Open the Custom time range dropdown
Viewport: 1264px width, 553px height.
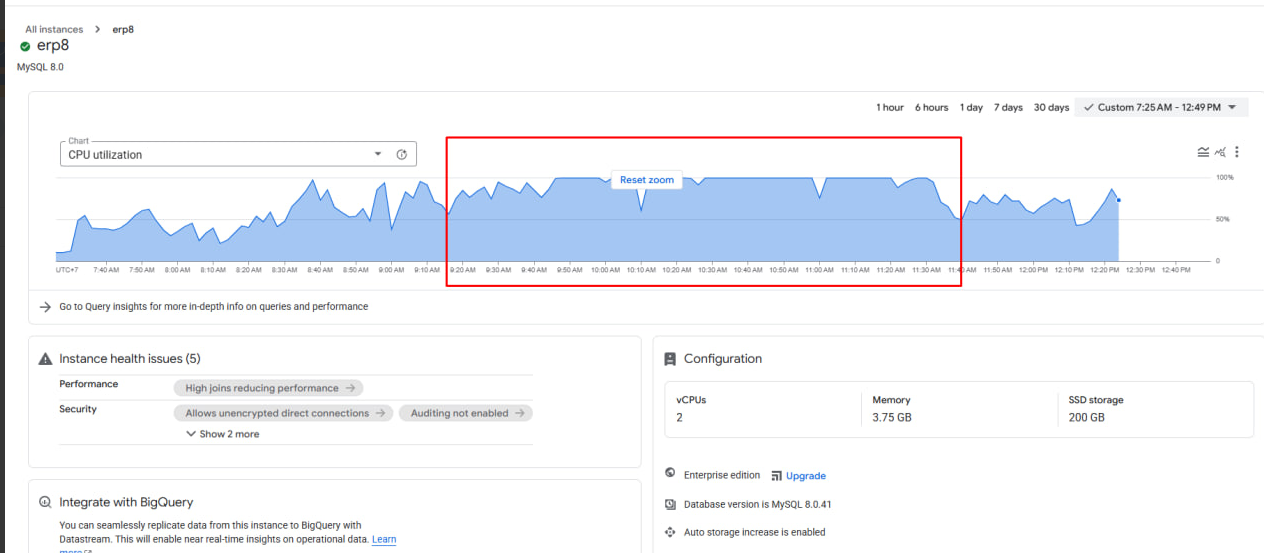pyautogui.click(x=1161, y=107)
